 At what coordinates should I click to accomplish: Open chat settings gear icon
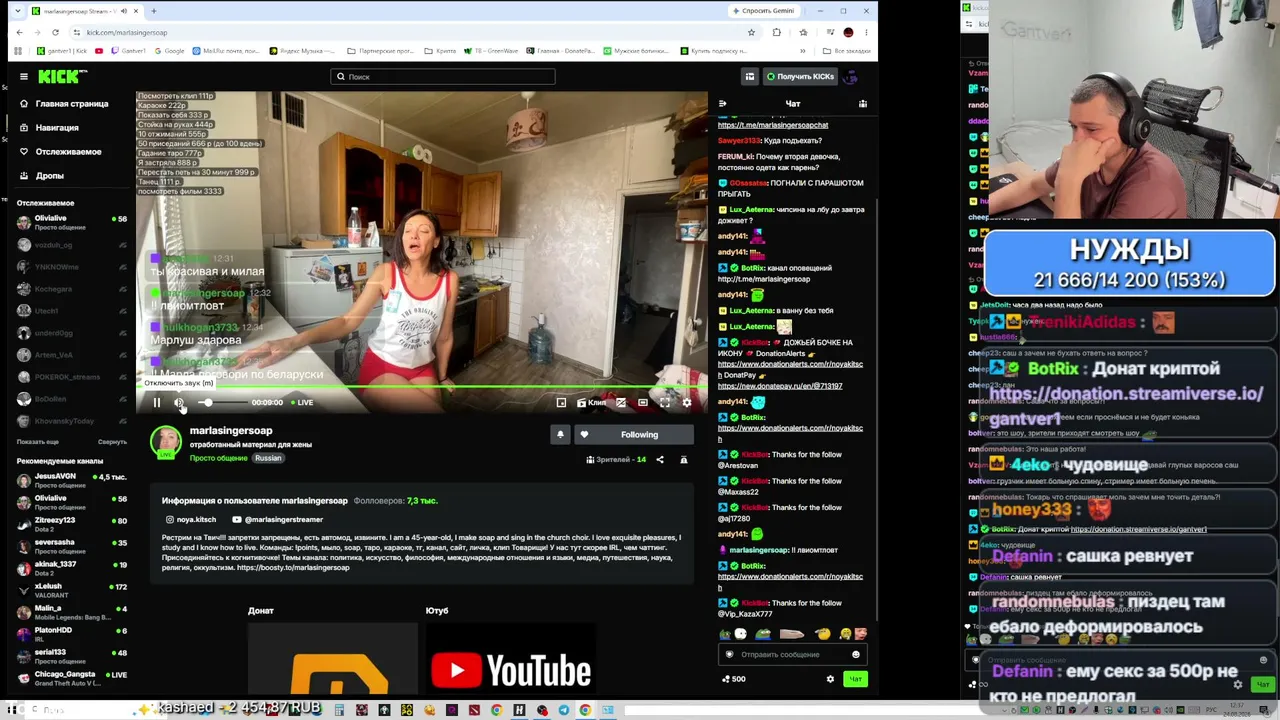830,679
